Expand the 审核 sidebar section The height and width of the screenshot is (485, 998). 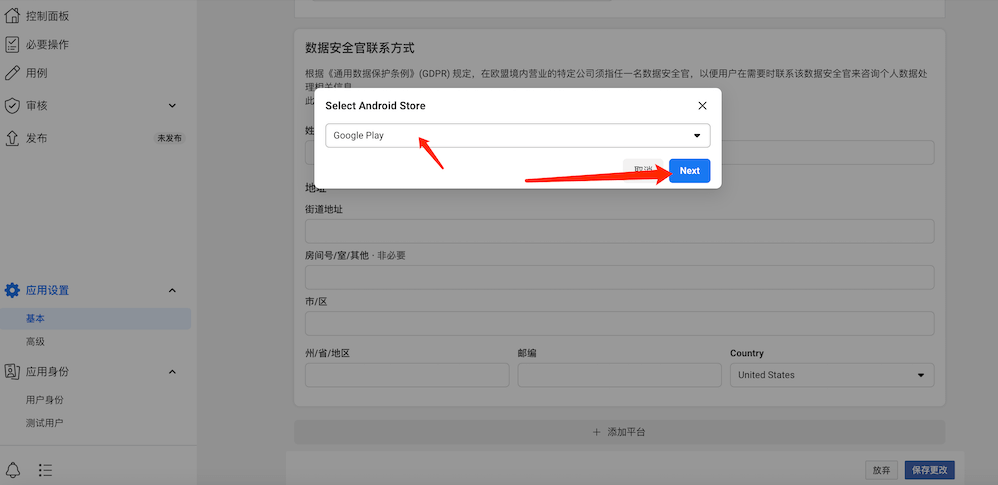[x=172, y=105]
